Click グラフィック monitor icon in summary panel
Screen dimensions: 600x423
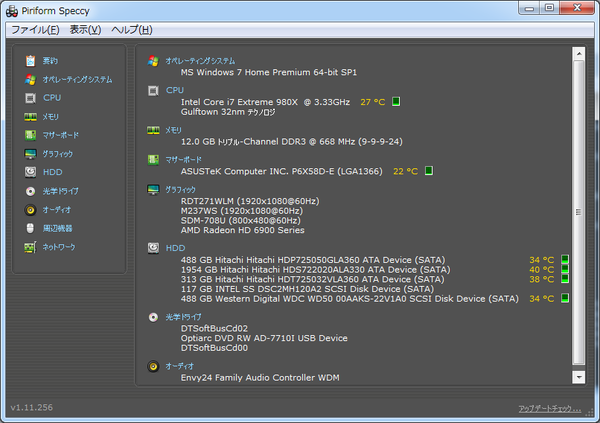tap(153, 189)
